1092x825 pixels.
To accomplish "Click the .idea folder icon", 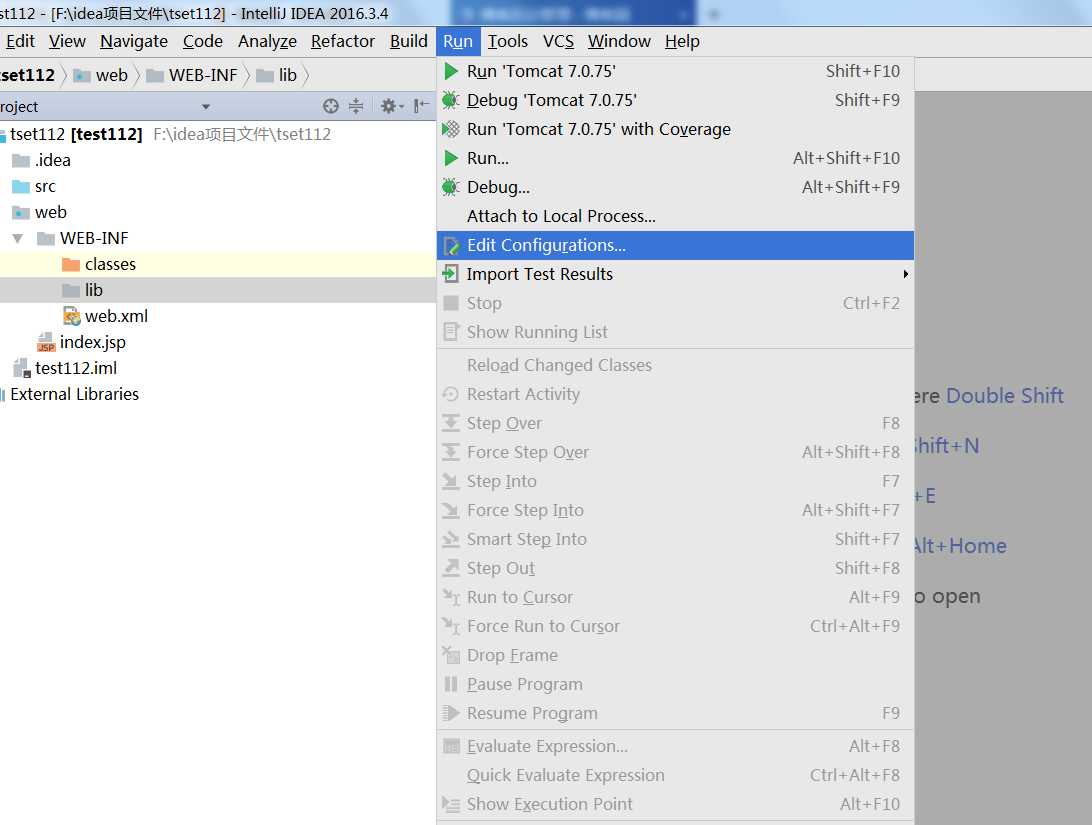I will click(x=21, y=161).
